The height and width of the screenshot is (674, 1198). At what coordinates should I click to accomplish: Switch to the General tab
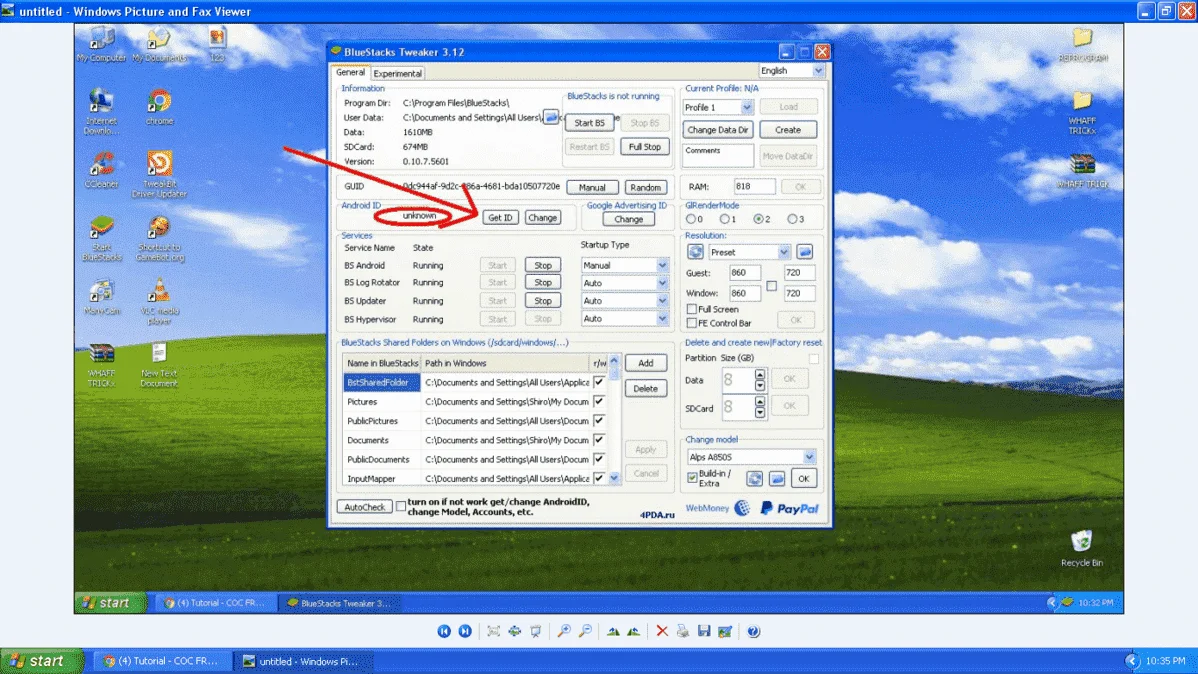coord(350,73)
